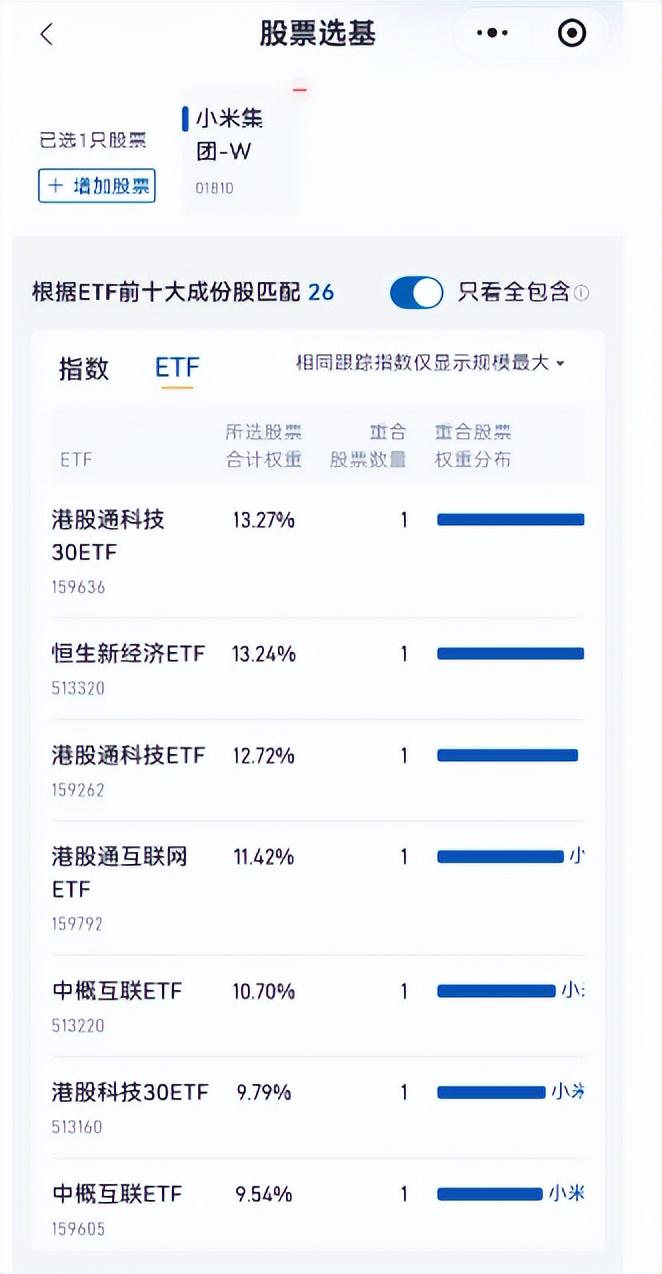The width and height of the screenshot is (662, 1274).
Task: Tap the mini-program close target icon
Action: [x=571, y=33]
